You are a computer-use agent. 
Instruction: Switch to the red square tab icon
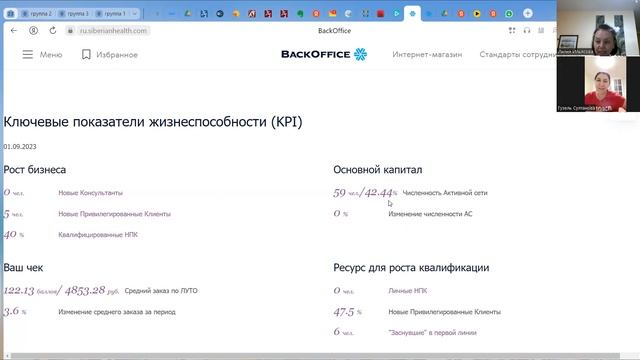(380, 13)
